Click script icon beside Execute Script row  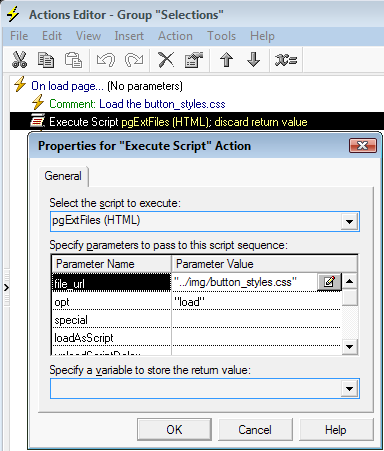tap(37, 121)
